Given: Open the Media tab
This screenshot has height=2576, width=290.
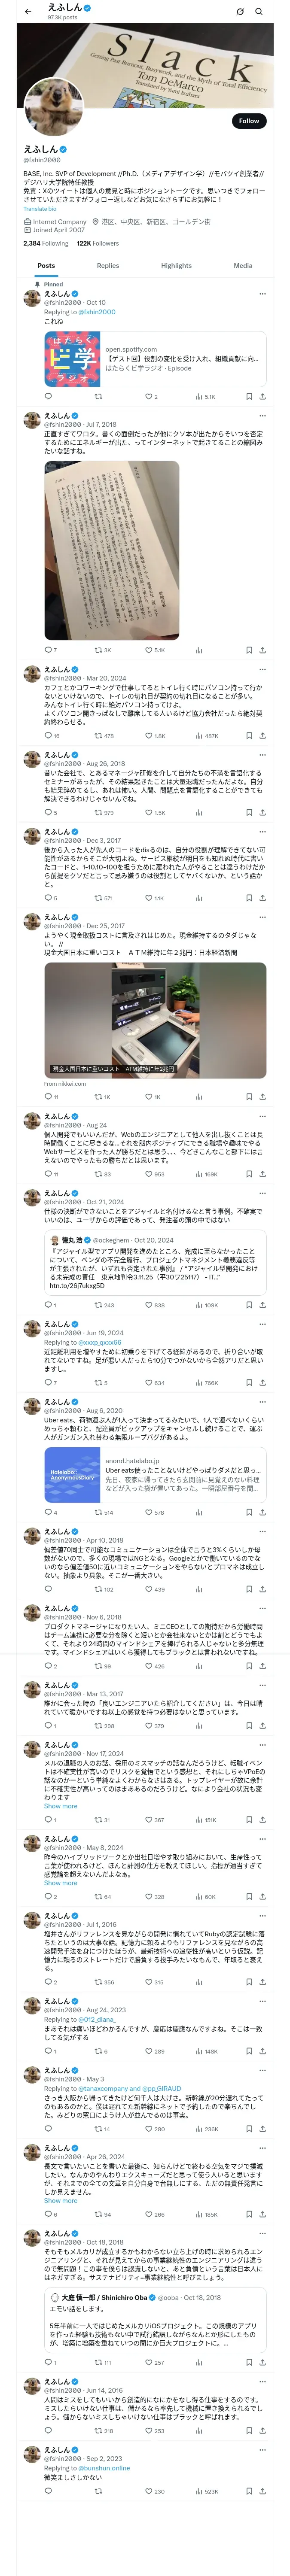Looking at the screenshot, I should coord(243,266).
